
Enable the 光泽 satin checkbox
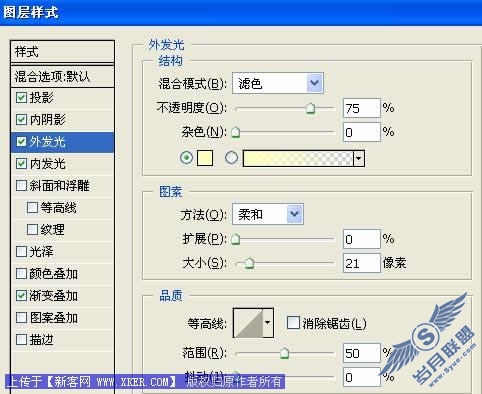coord(21,252)
